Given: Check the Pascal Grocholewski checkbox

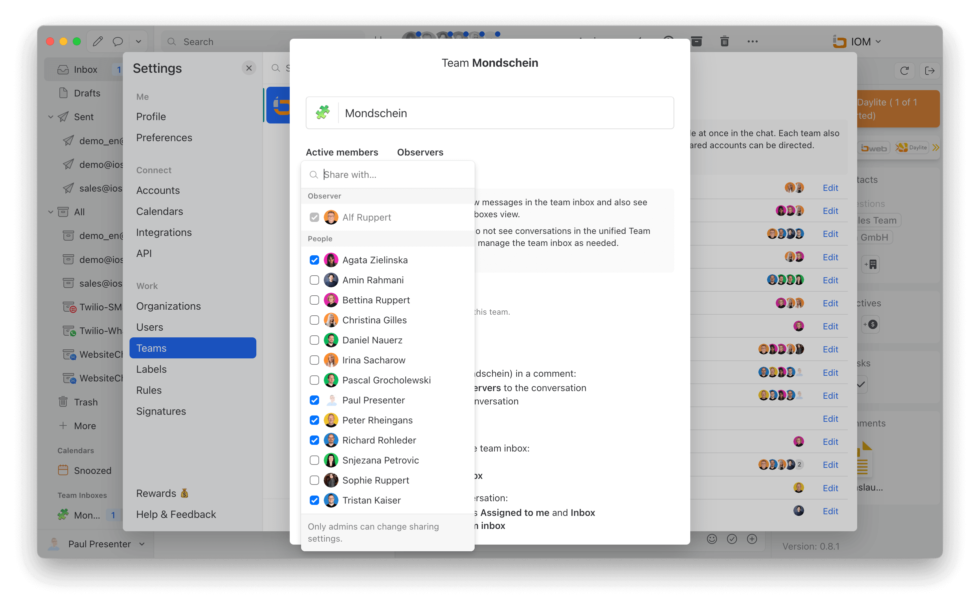Looking at the screenshot, I should tap(314, 379).
